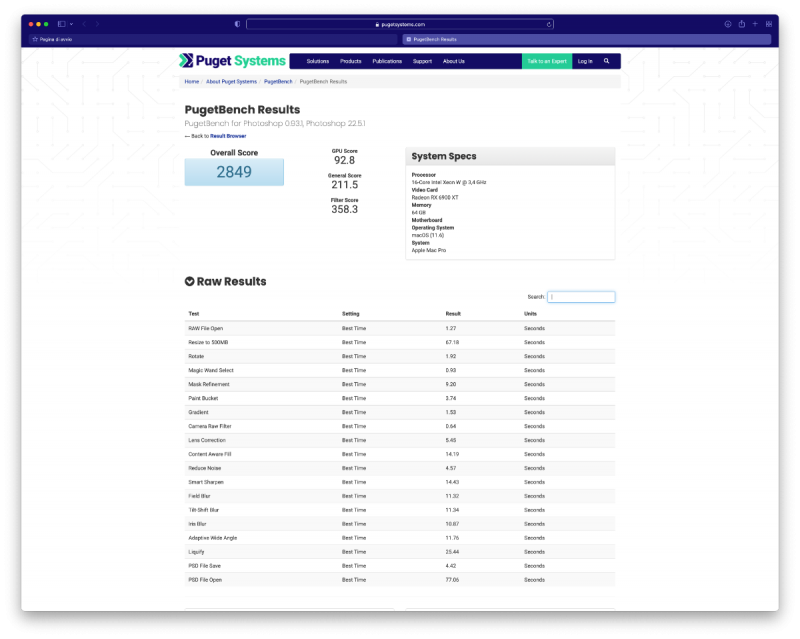
Task: Click the Log In link
Action: (x=585, y=61)
